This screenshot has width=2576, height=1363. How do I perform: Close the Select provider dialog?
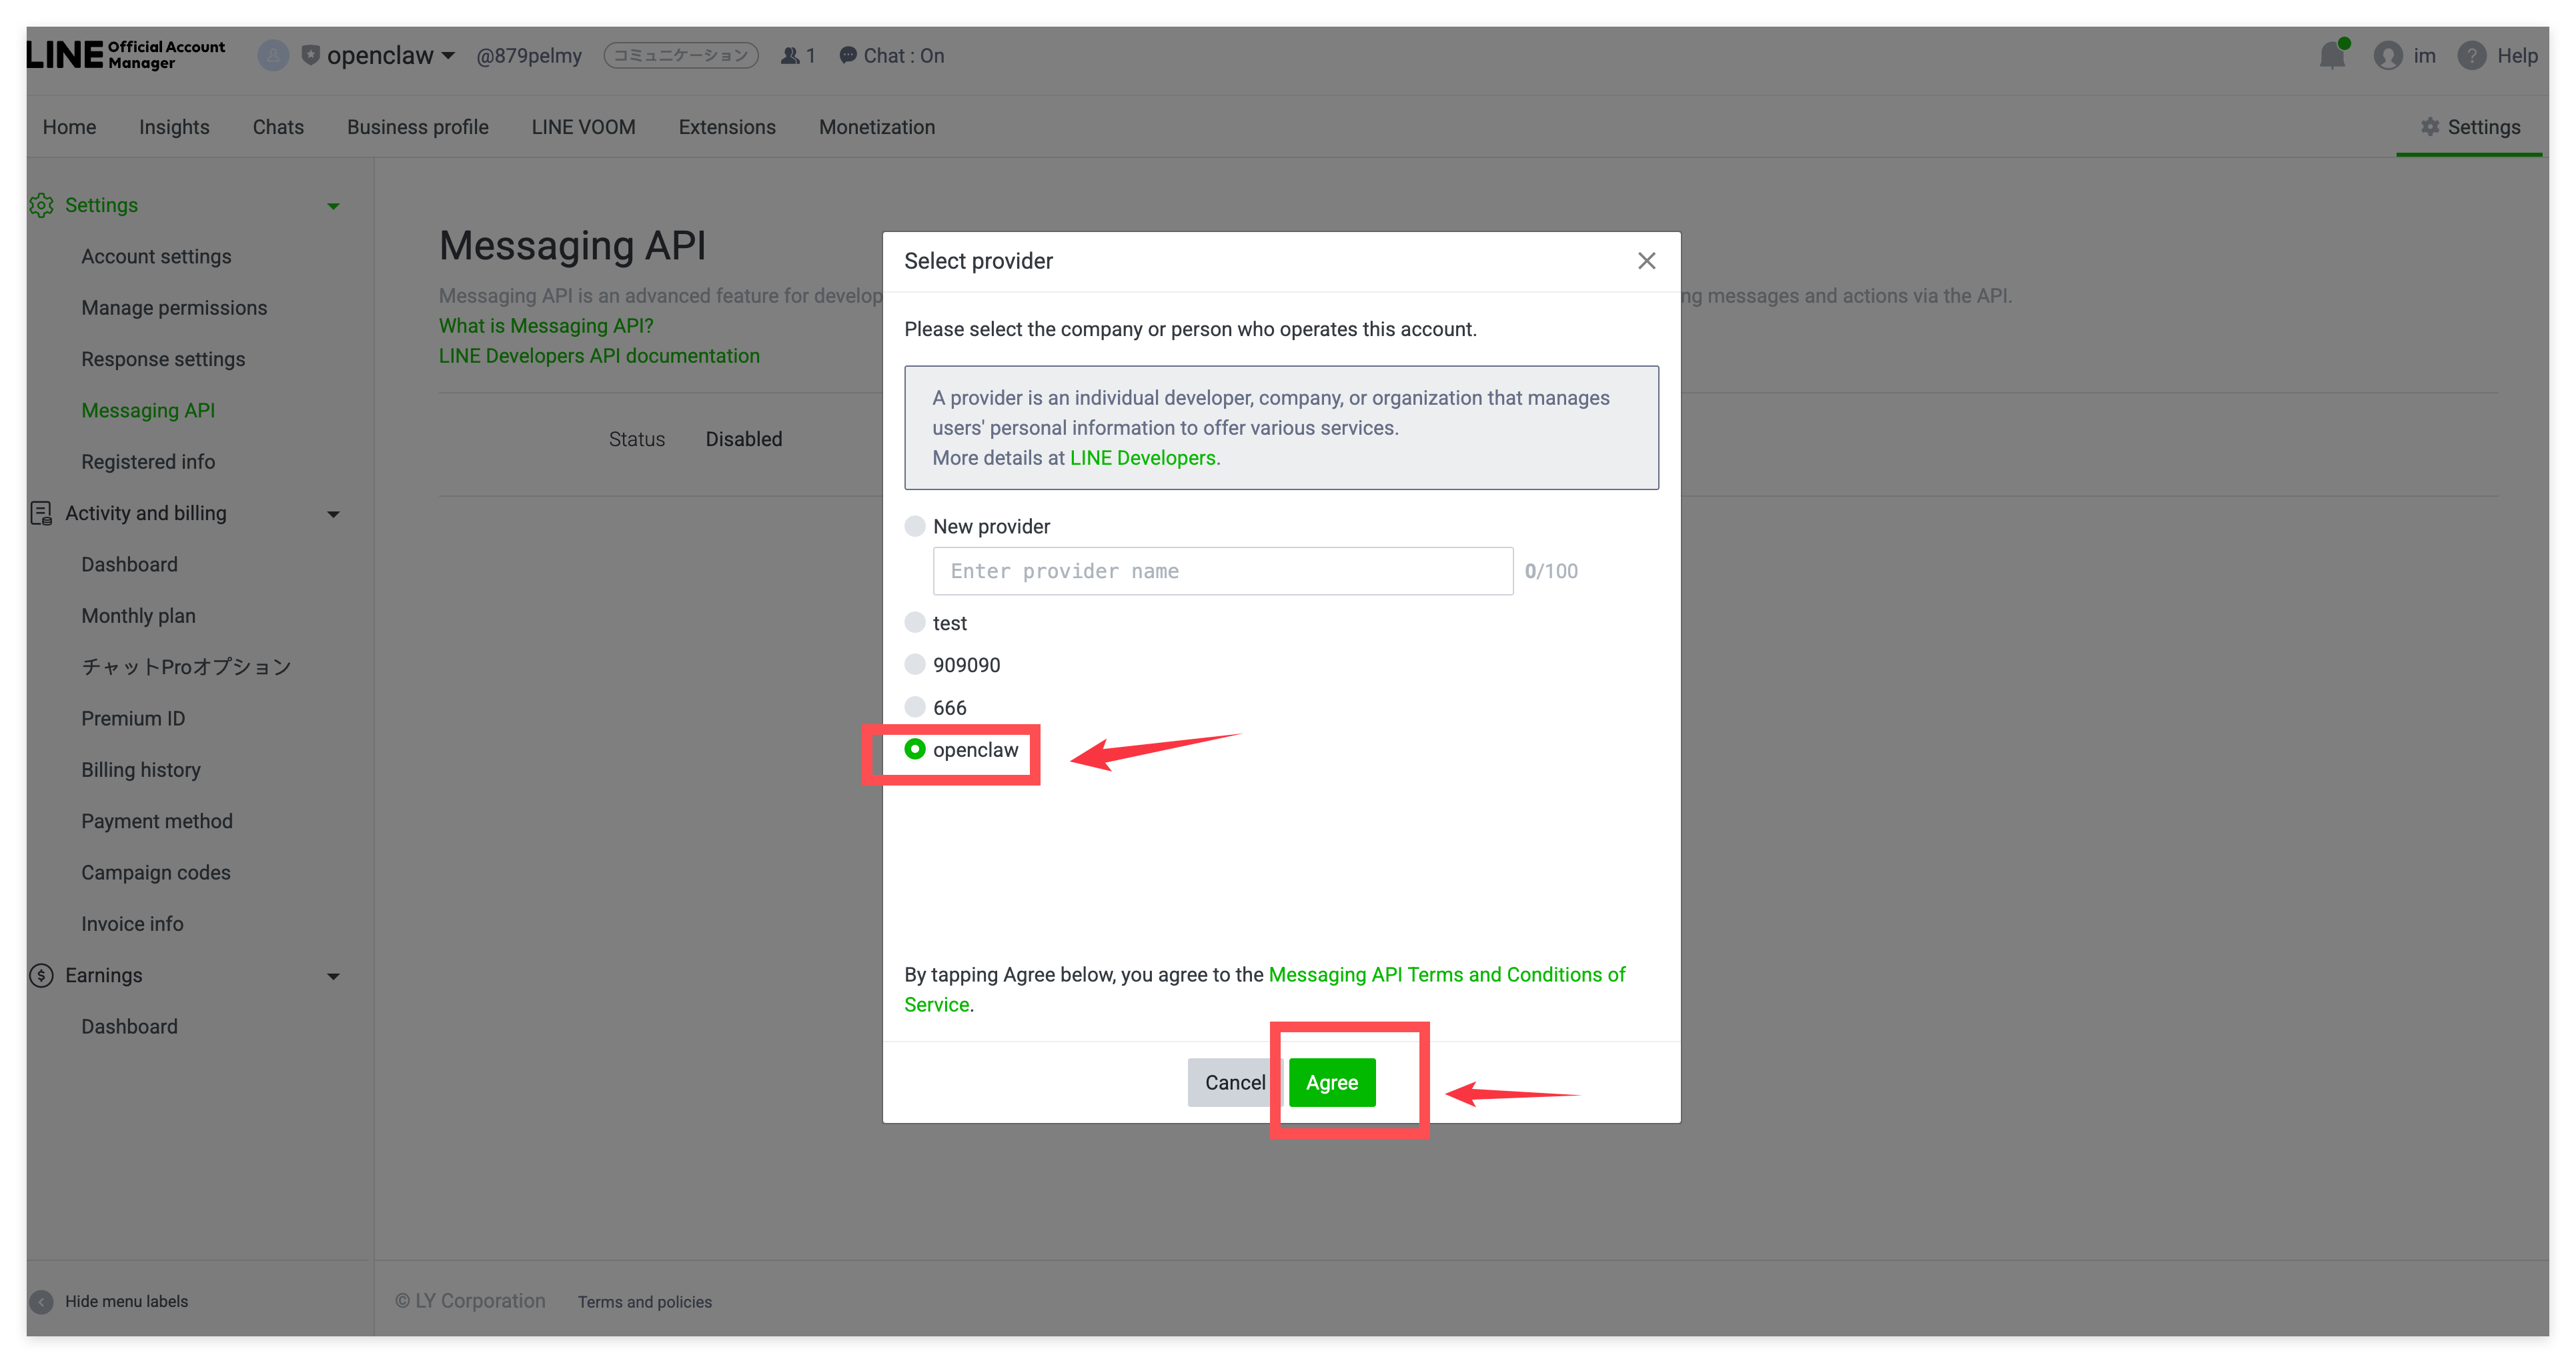point(1646,261)
